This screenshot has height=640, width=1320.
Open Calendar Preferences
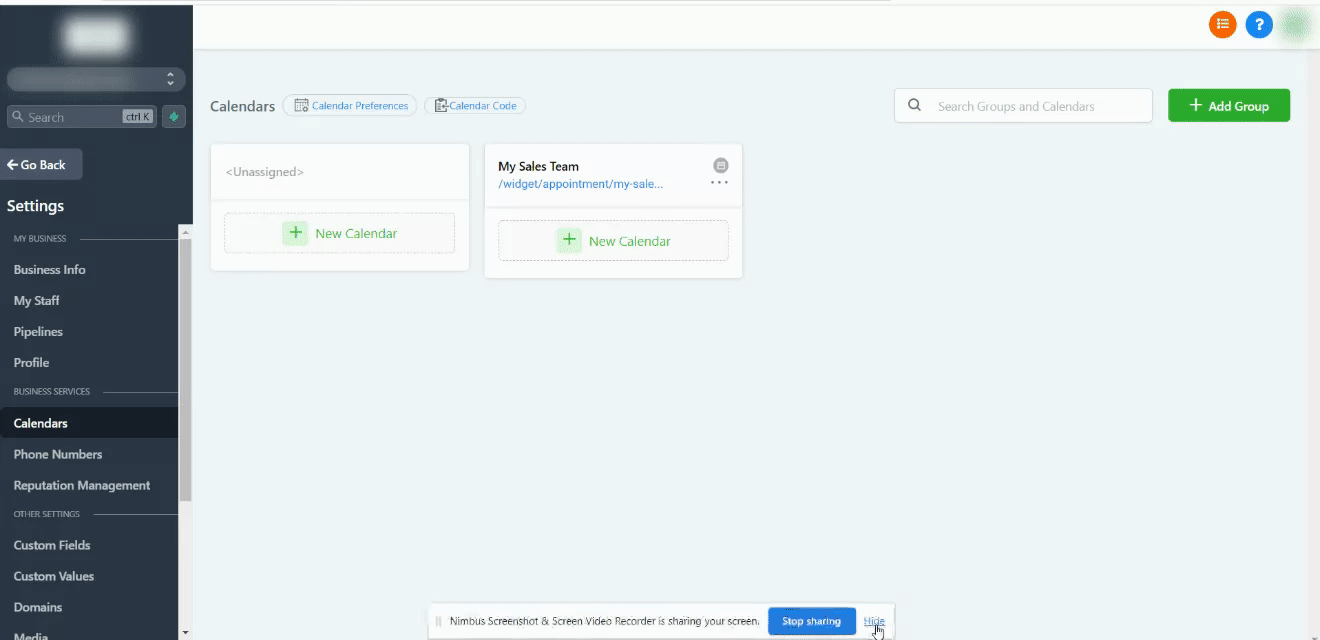(x=350, y=105)
